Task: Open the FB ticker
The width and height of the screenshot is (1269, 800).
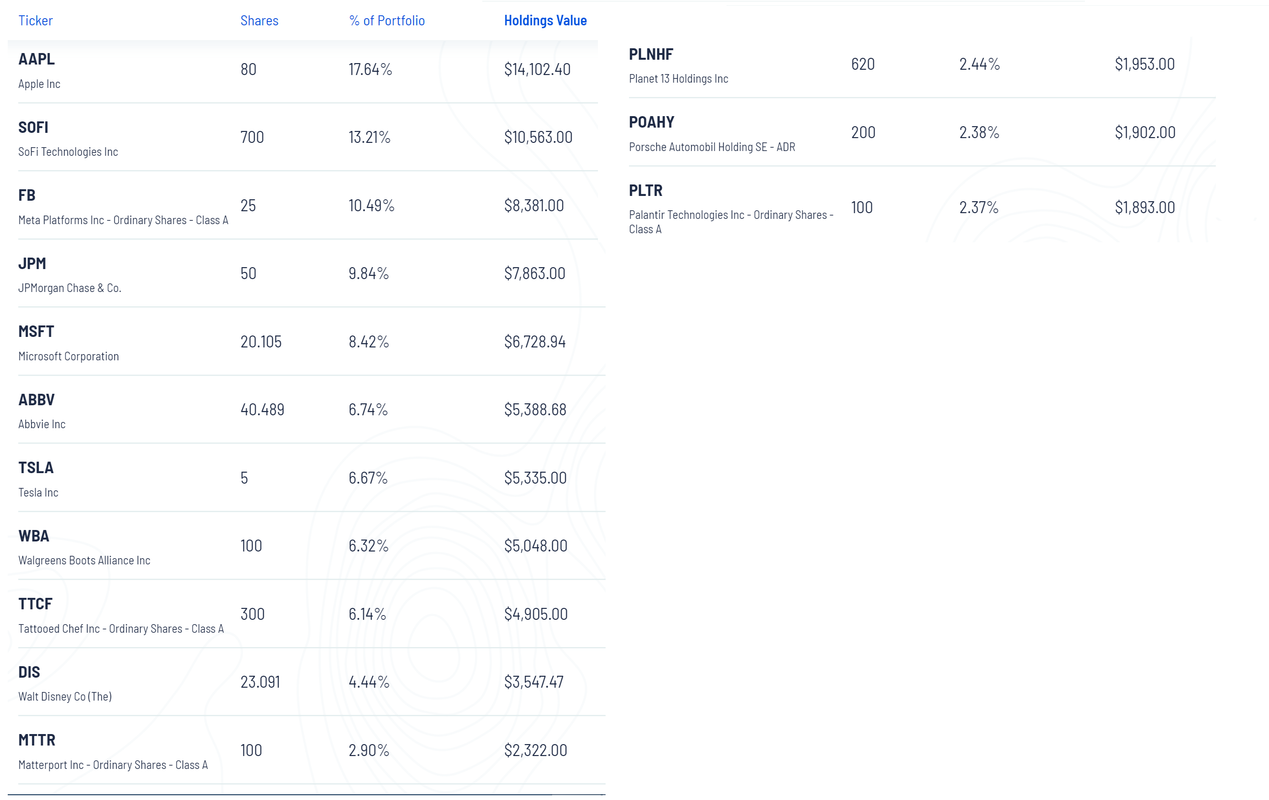Action: coord(27,195)
